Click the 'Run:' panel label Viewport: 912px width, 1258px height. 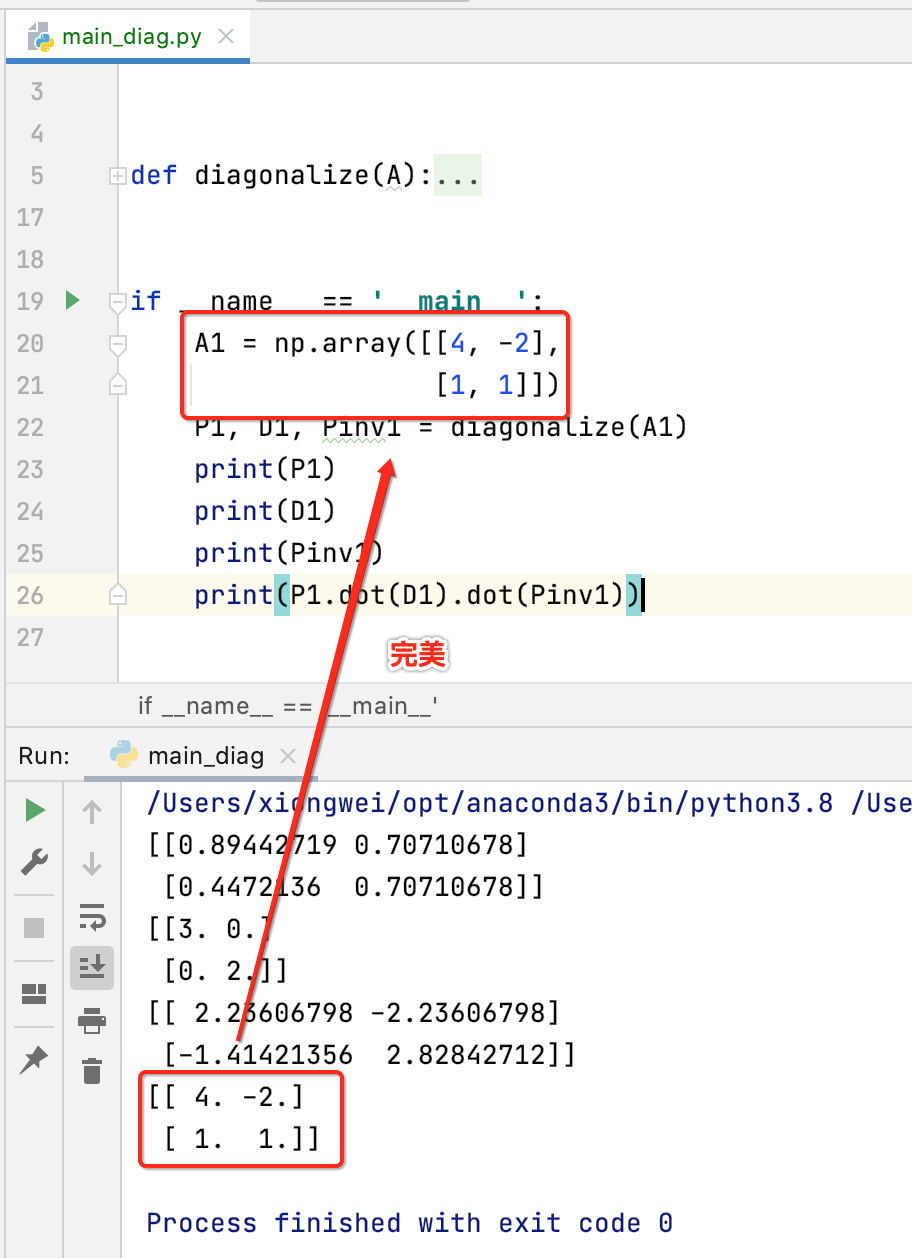44,756
